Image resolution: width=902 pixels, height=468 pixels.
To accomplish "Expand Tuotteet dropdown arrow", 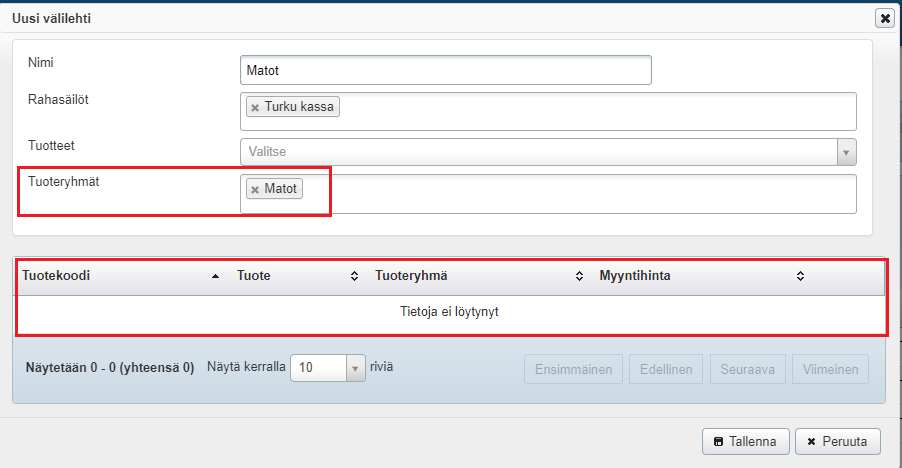I will tap(847, 152).
